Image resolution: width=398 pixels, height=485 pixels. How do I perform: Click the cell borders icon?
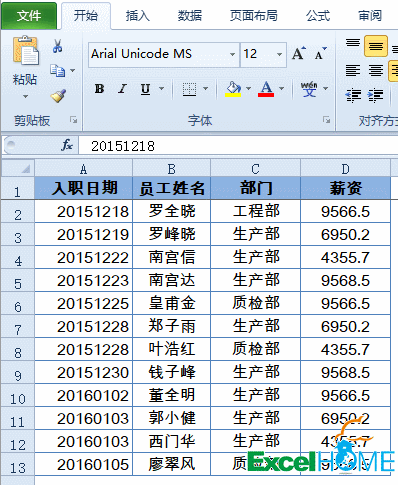[x=189, y=89]
